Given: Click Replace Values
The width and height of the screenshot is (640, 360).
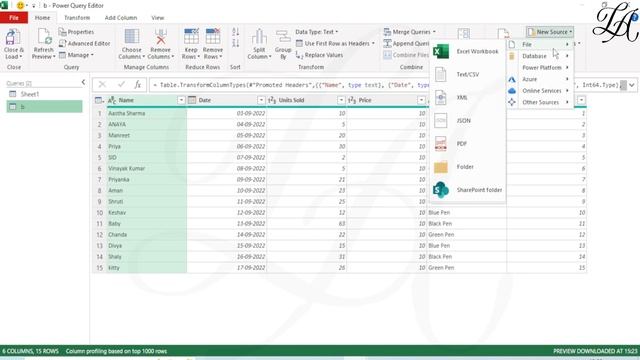Looking at the screenshot, I should [x=319, y=55].
